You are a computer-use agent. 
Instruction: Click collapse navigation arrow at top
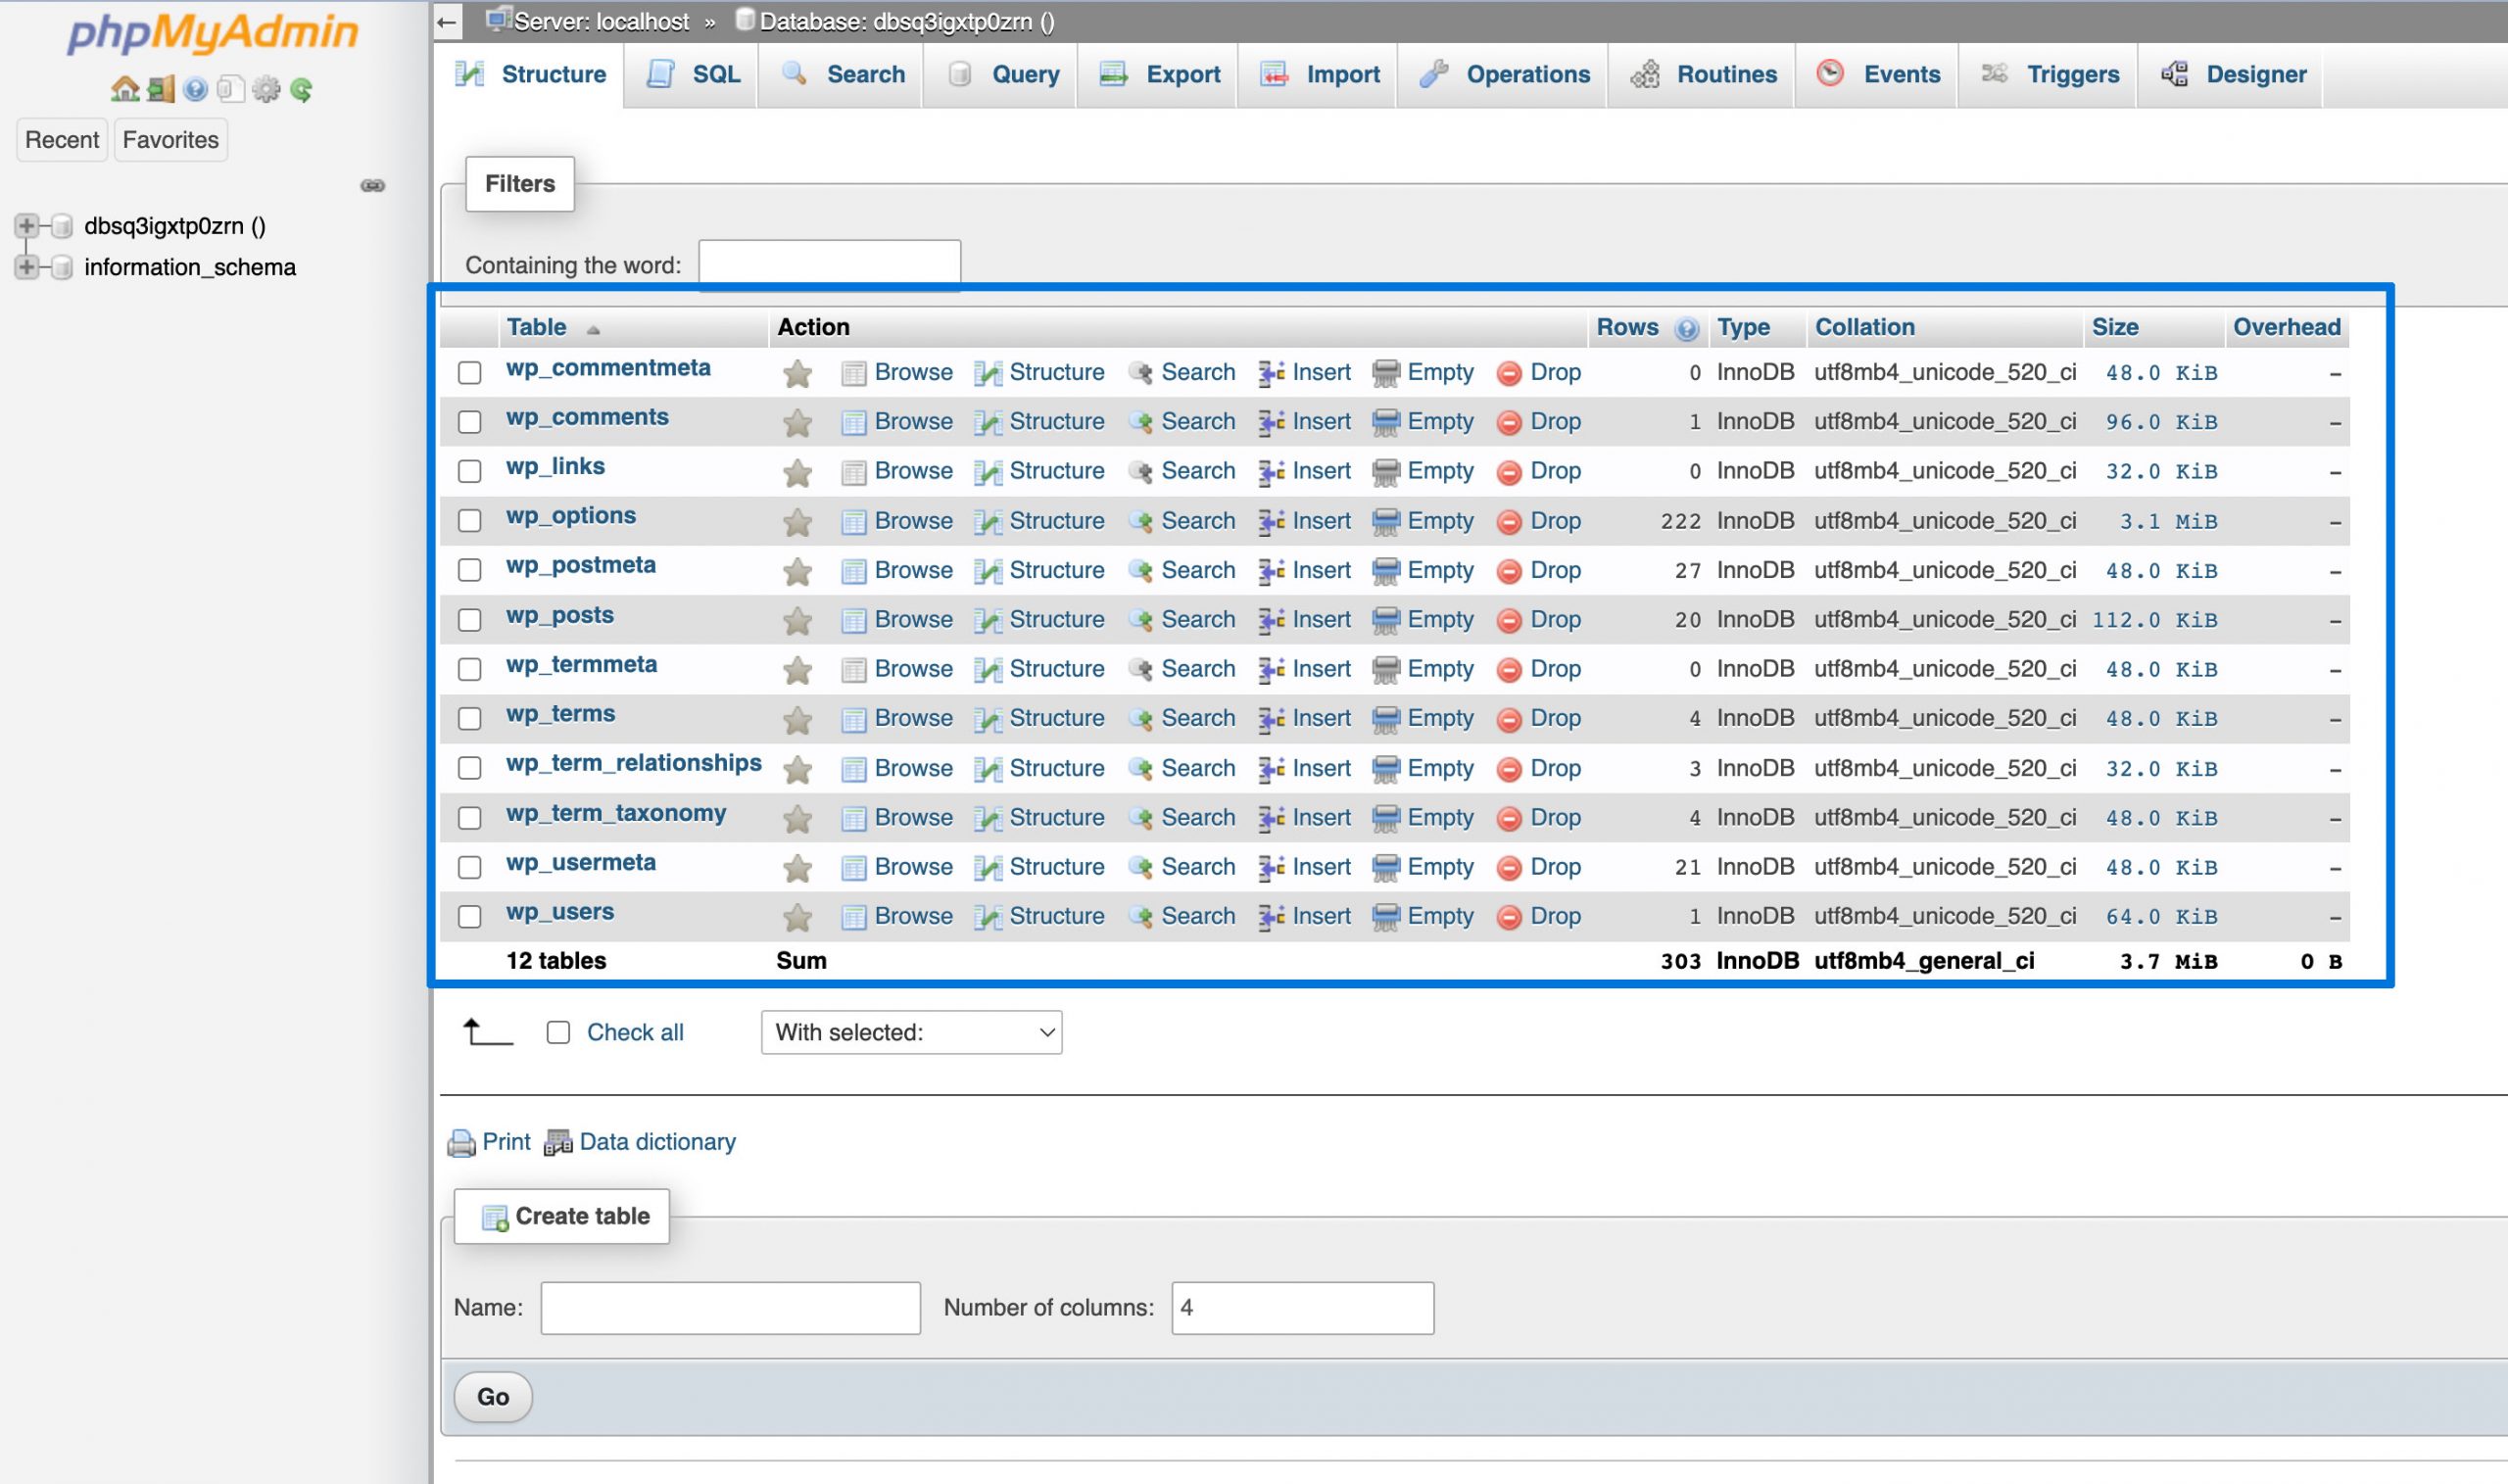pos(448,21)
